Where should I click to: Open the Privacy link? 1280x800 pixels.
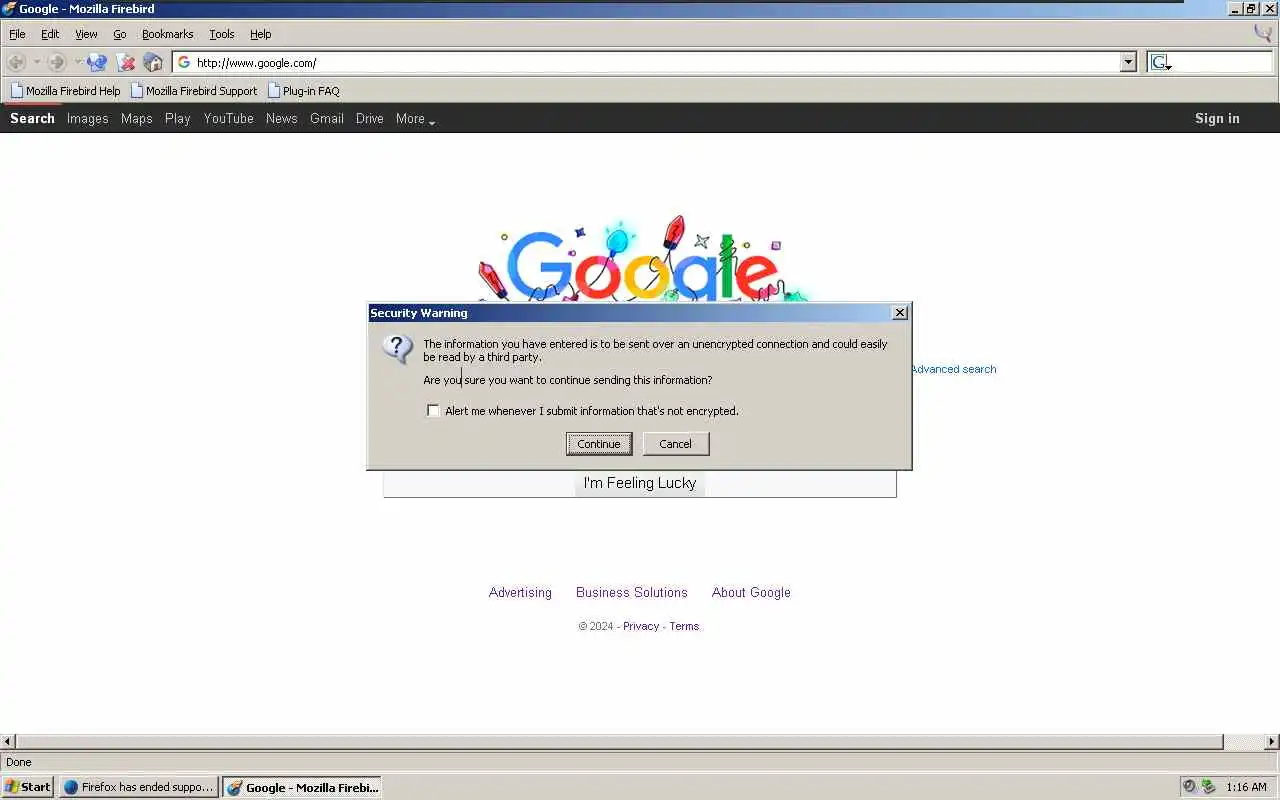click(x=641, y=626)
